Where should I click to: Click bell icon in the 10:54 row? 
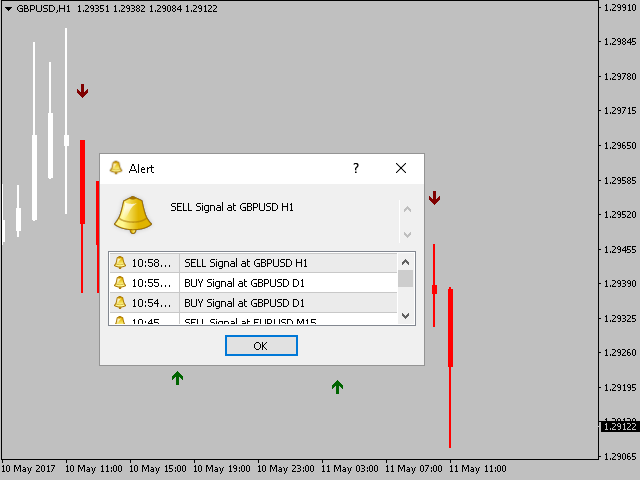click(120, 302)
